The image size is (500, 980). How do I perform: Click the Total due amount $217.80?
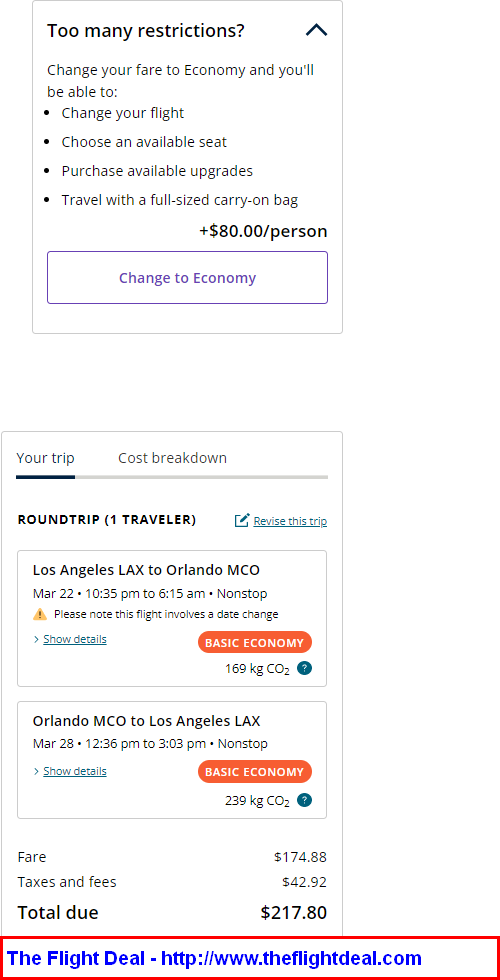coord(294,912)
